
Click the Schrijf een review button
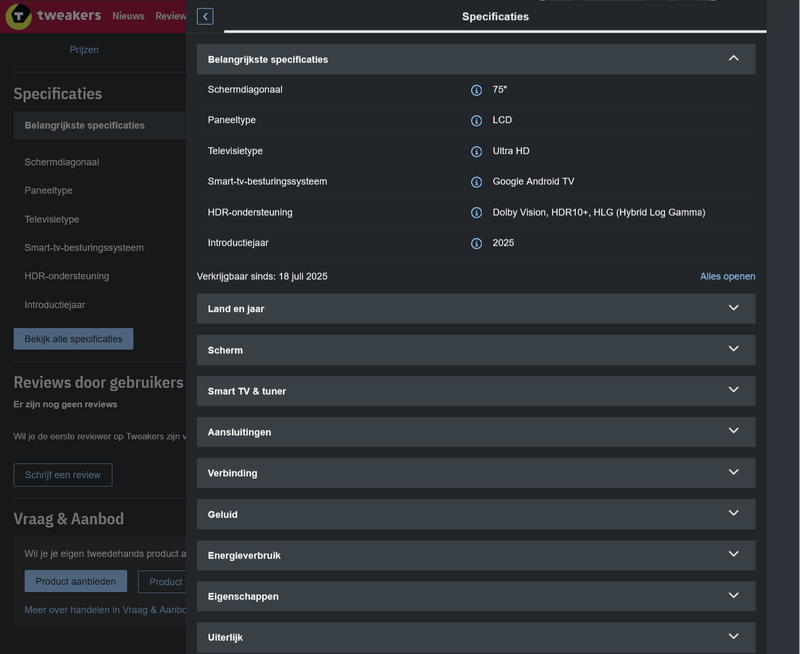tap(62, 474)
